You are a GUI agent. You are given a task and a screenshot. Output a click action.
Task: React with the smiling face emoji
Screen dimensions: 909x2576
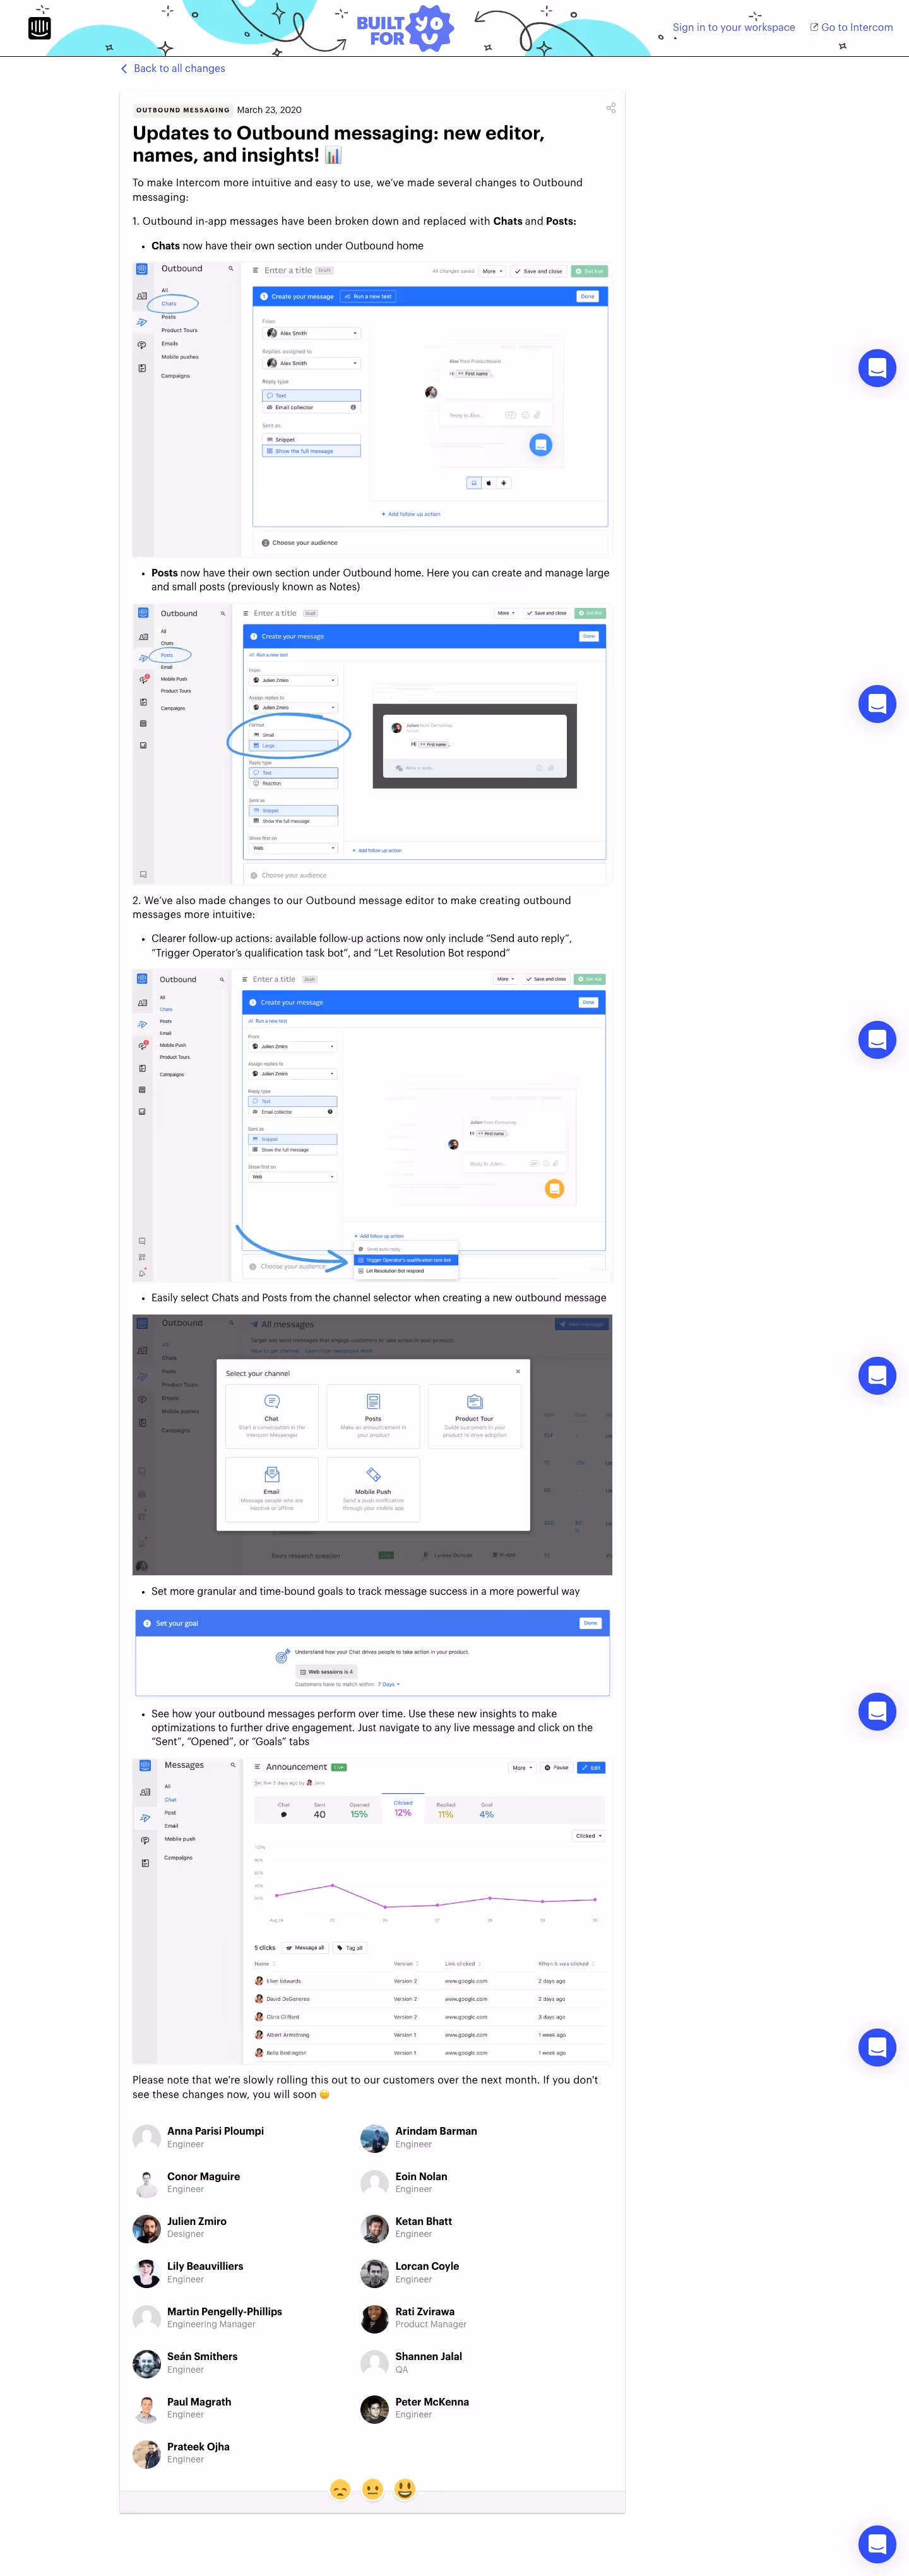(x=404, y=2489)
